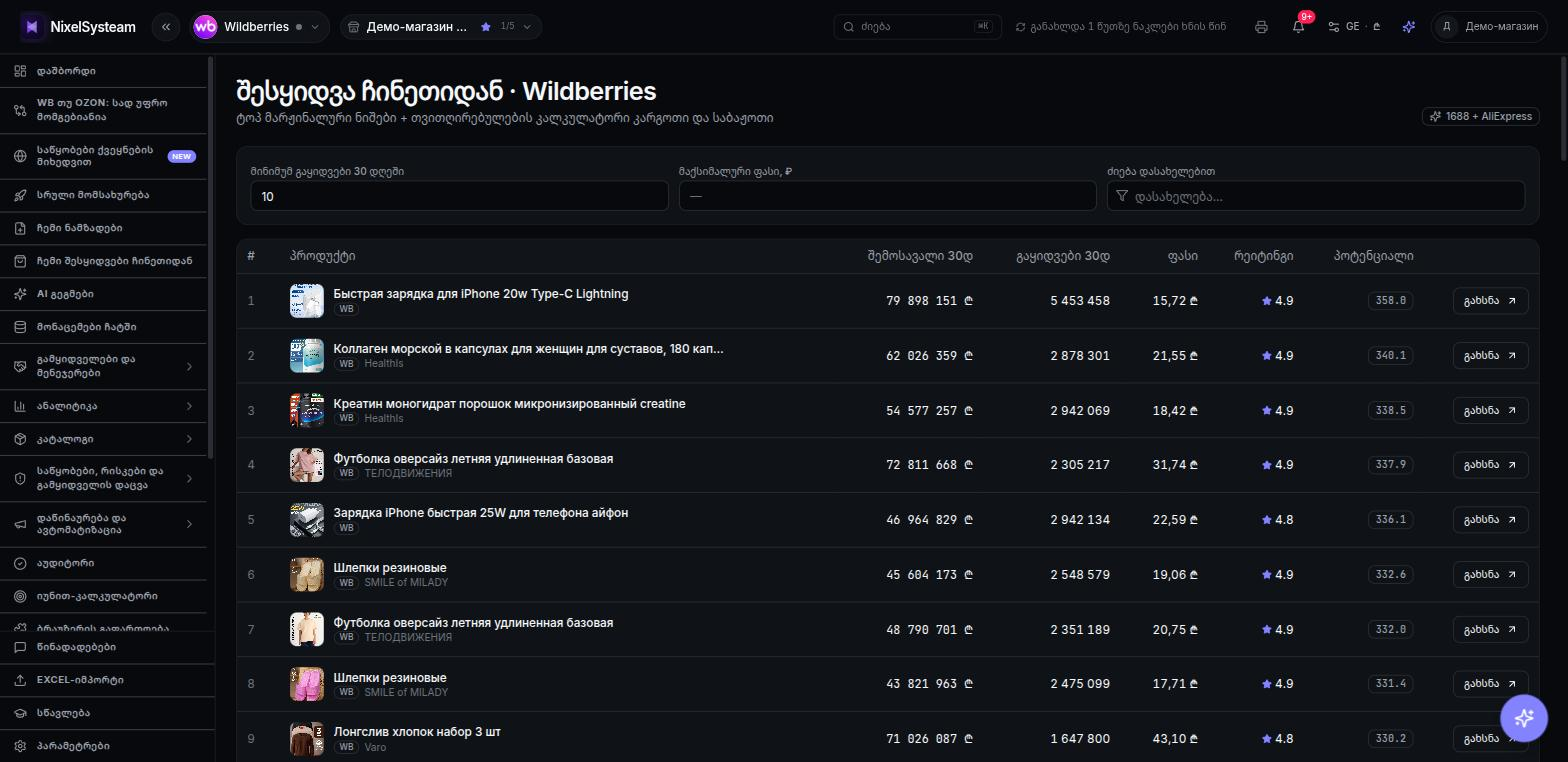Click the floating purple sparkle assistant button

[x=1524, y=717]
